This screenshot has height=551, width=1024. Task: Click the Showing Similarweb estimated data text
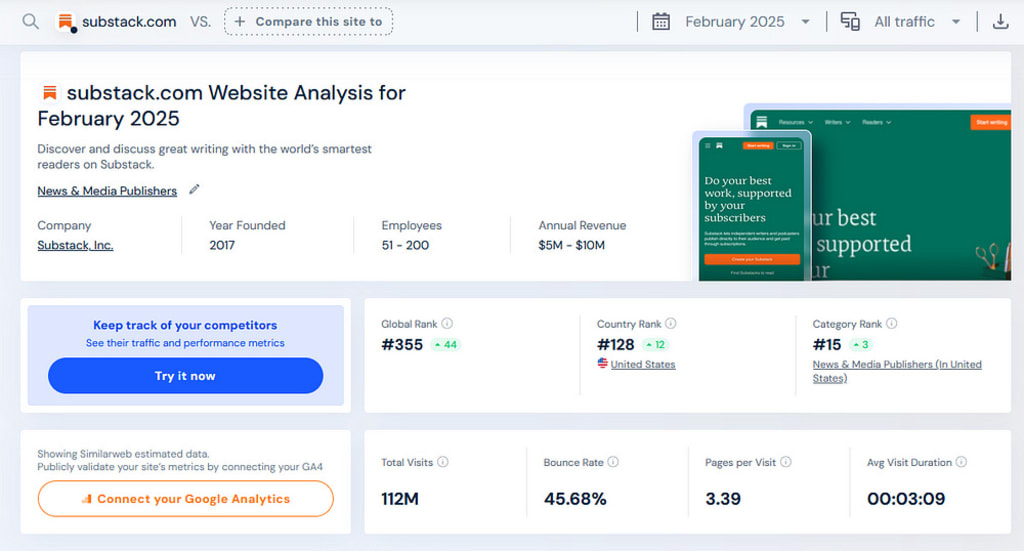[x=123, y=454]
